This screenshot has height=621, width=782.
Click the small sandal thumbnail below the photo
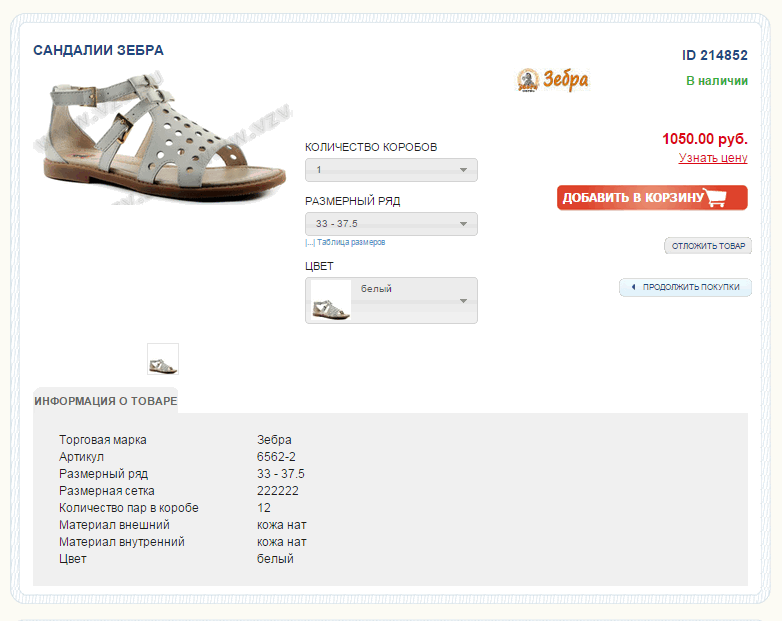(x=163, y=359)
